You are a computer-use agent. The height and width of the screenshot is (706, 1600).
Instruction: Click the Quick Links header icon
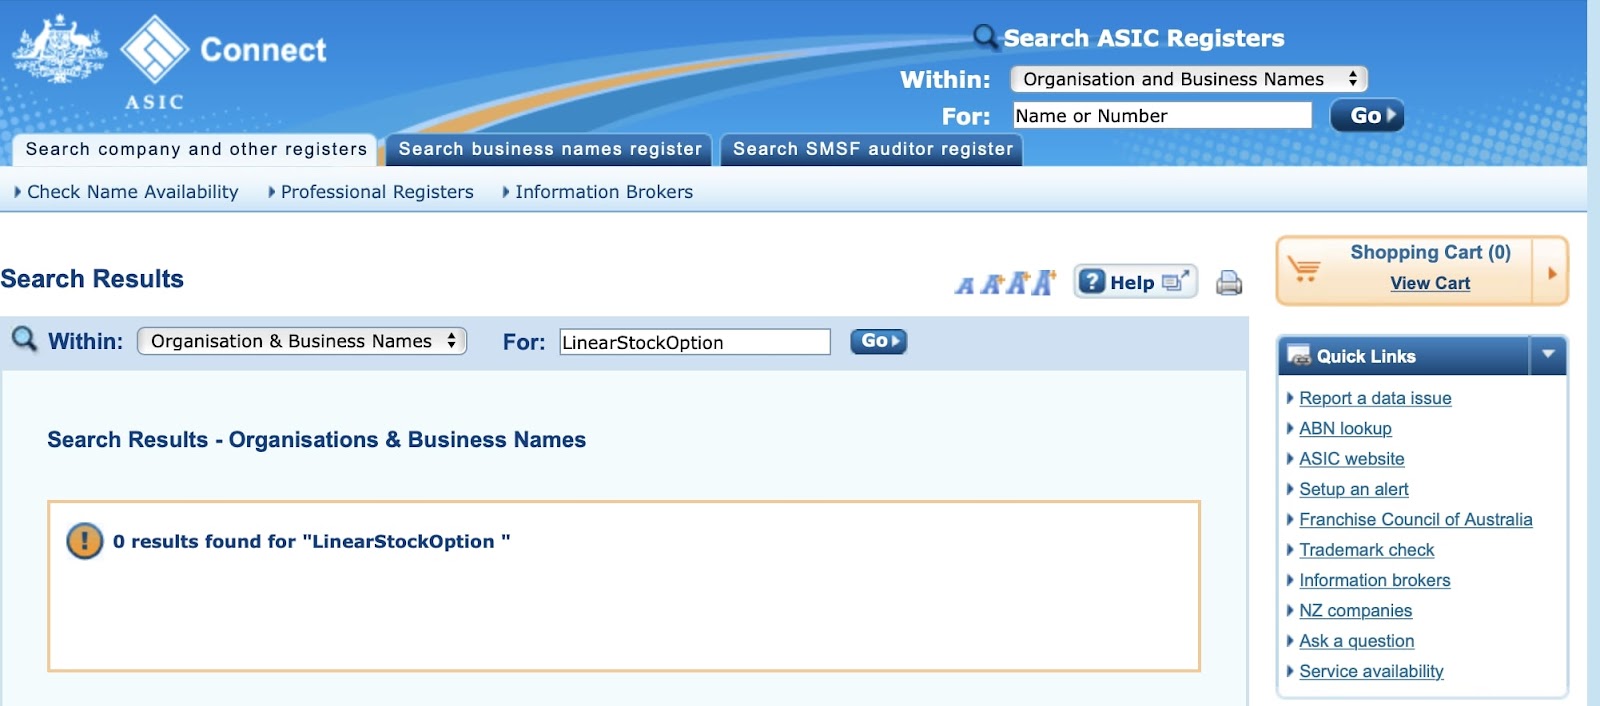(1298, 356)
